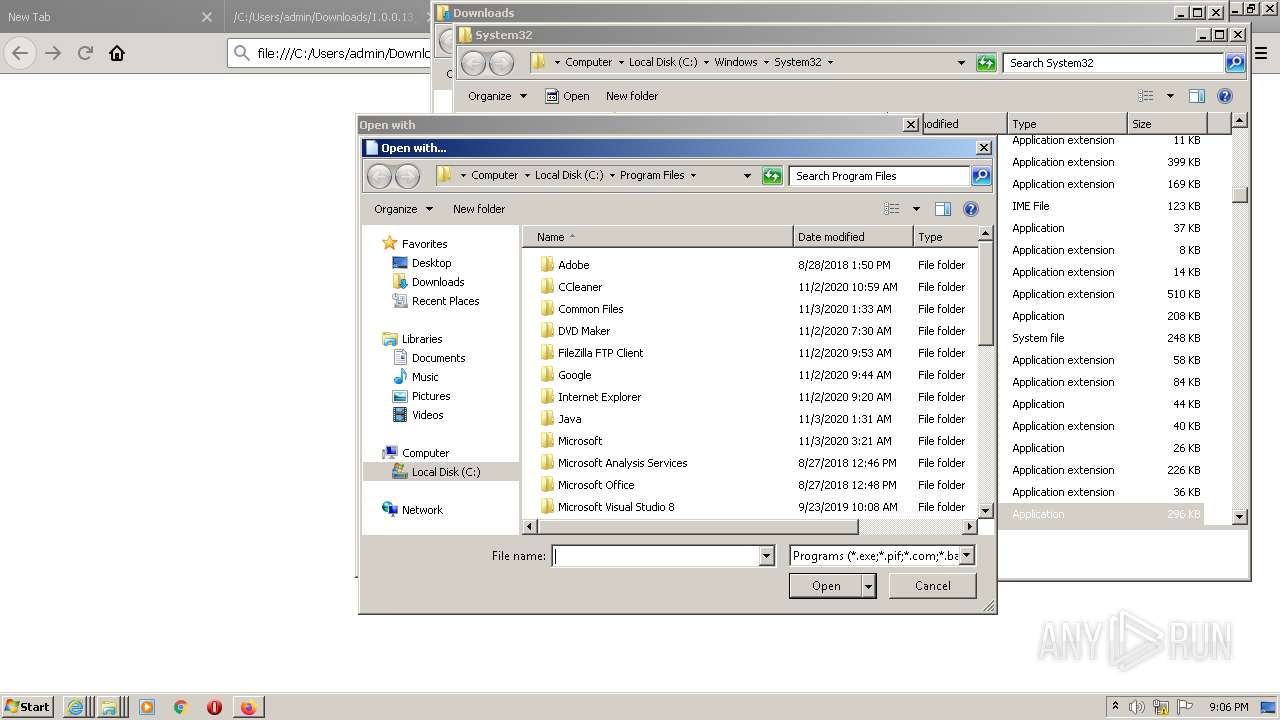1280x720 pixels.
Task: Click the Search Program Files field
Action: 879,176
